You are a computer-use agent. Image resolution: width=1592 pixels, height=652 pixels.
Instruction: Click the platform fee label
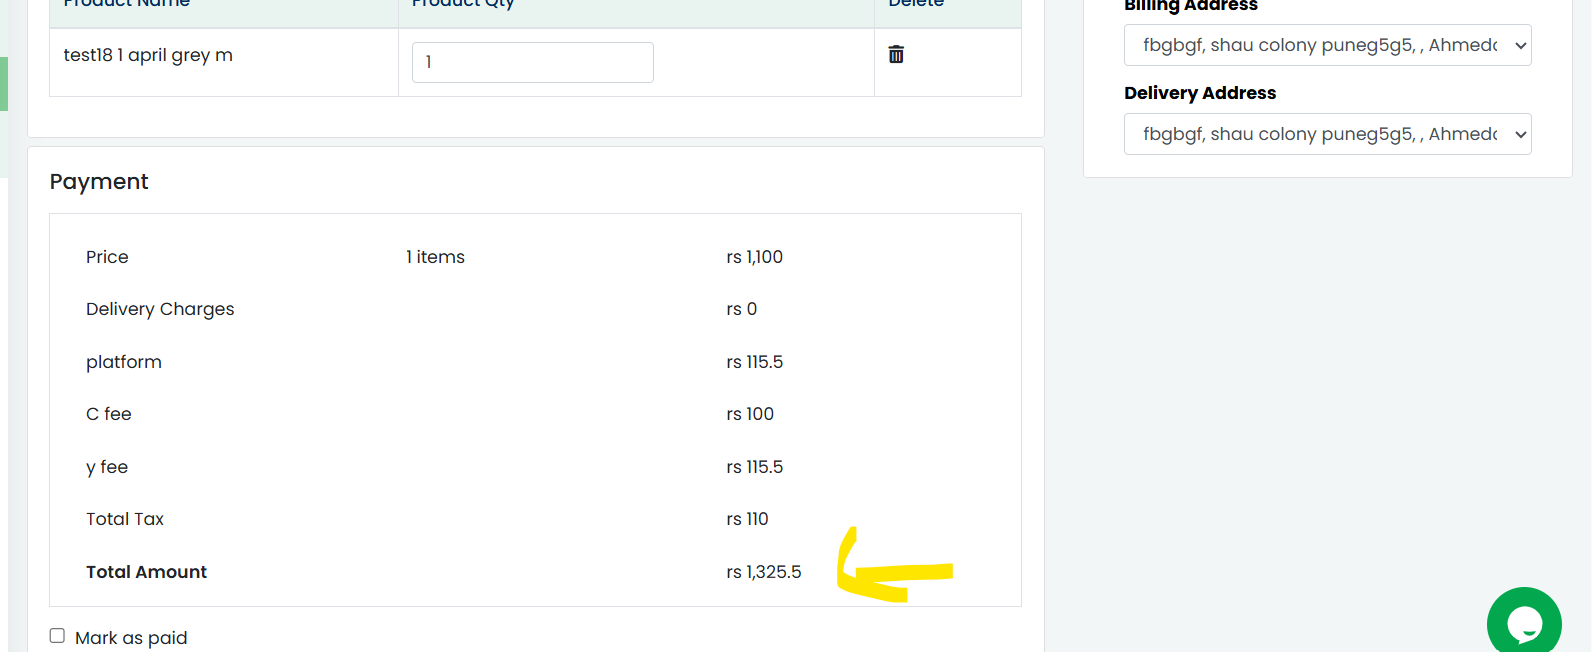tap(124, 362)
